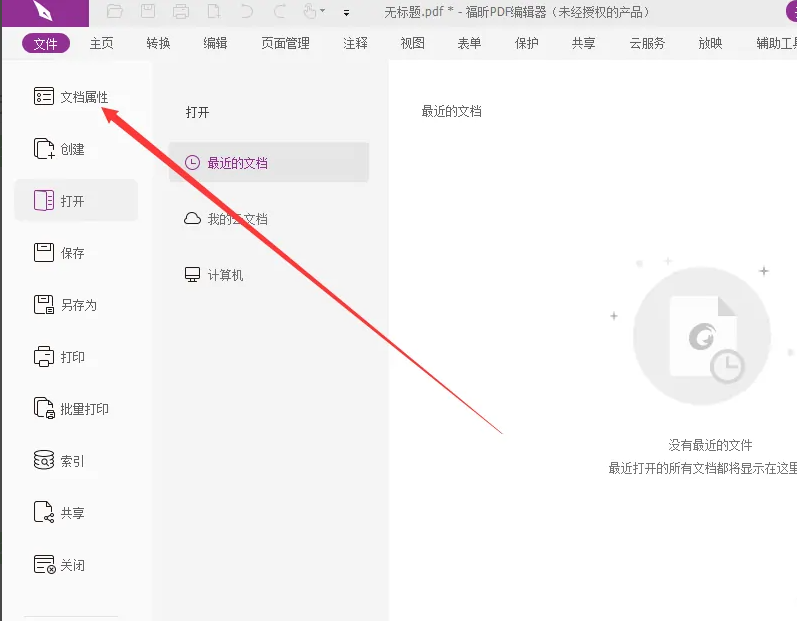Image resolution: width=797 pixels, height=621 pixels.
Task: Click the 关闭 document icon
Action: click(x=45, y=565)
